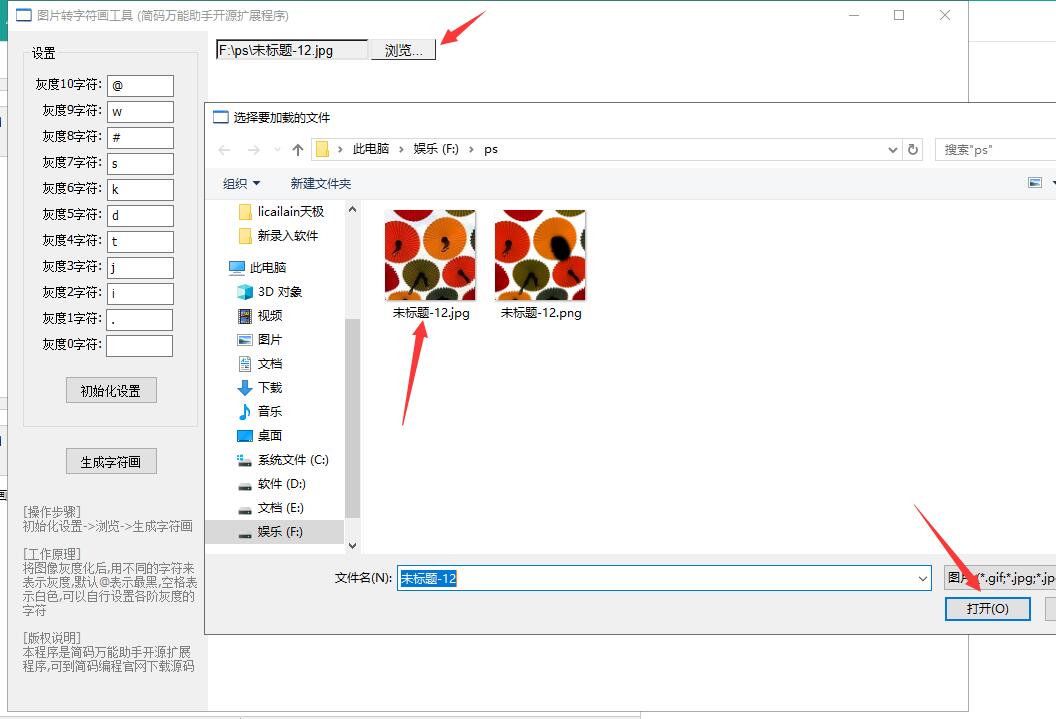Change the view mode via the top-right icon

(1035, 183)
